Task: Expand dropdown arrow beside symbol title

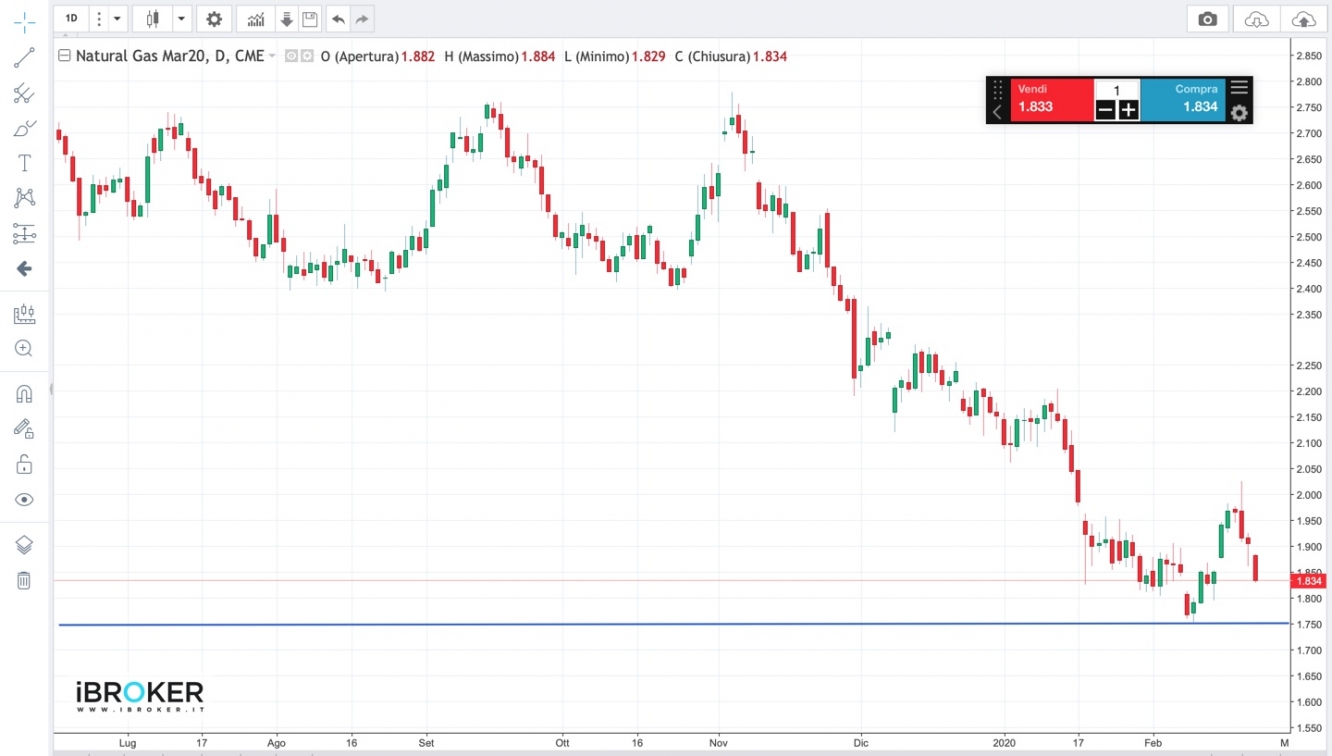Action: [x=272, y=56]
